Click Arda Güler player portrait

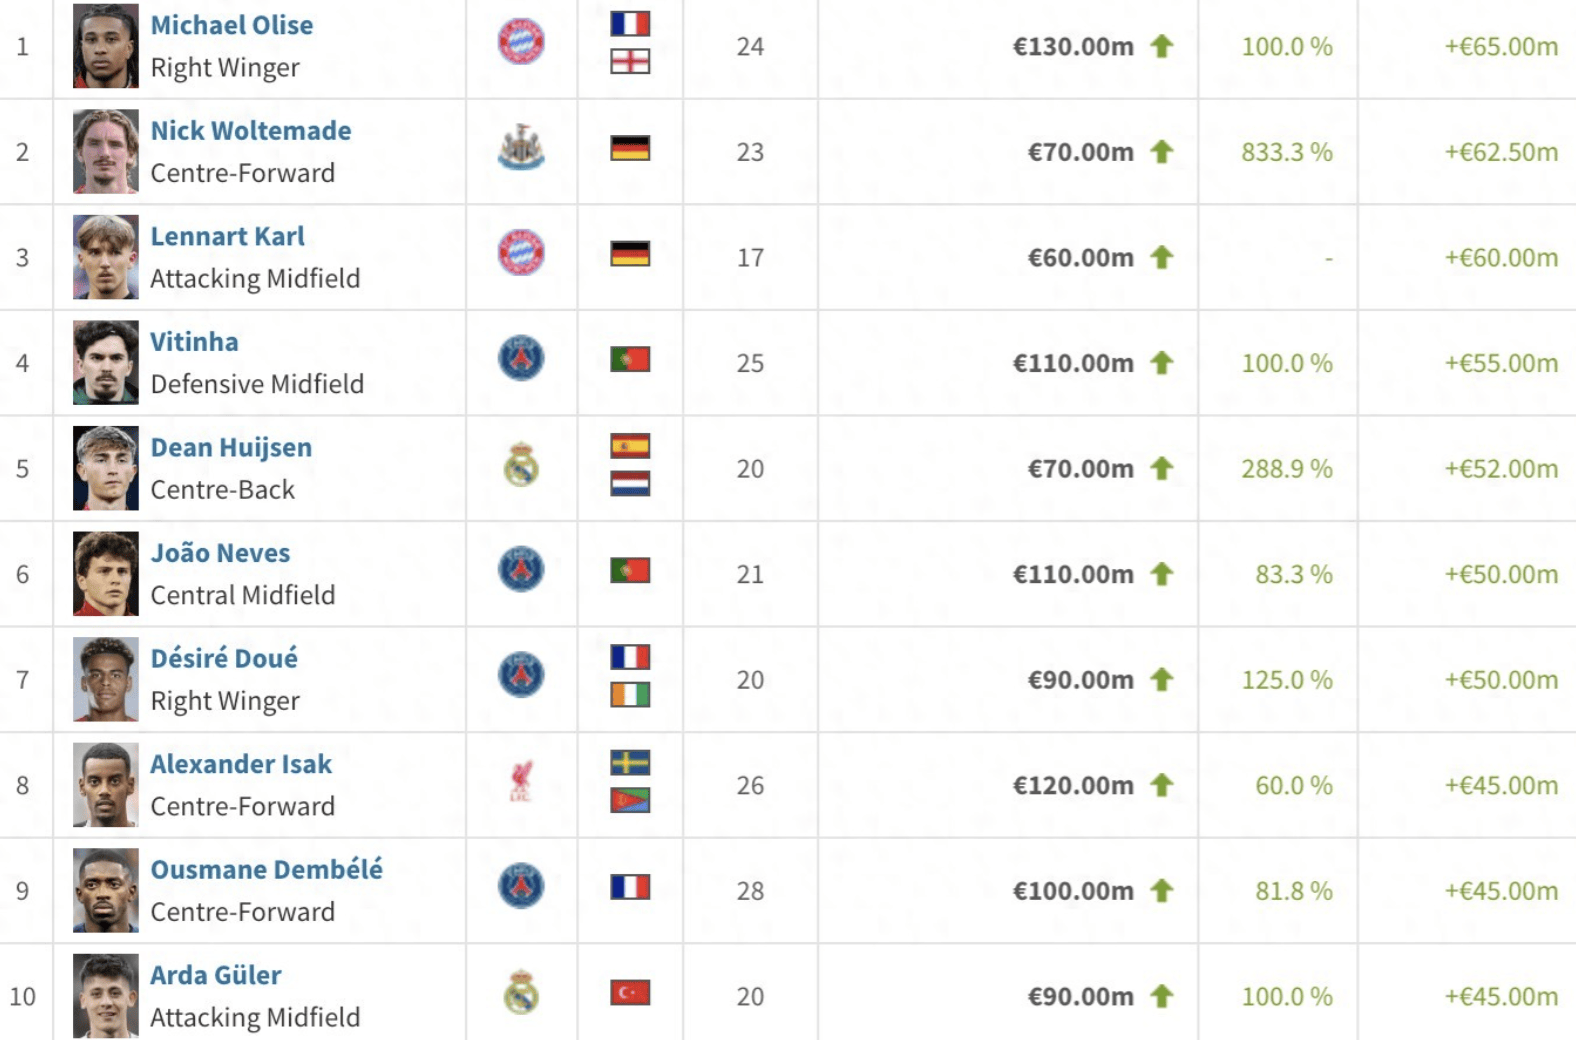click(x=106, y=996)
